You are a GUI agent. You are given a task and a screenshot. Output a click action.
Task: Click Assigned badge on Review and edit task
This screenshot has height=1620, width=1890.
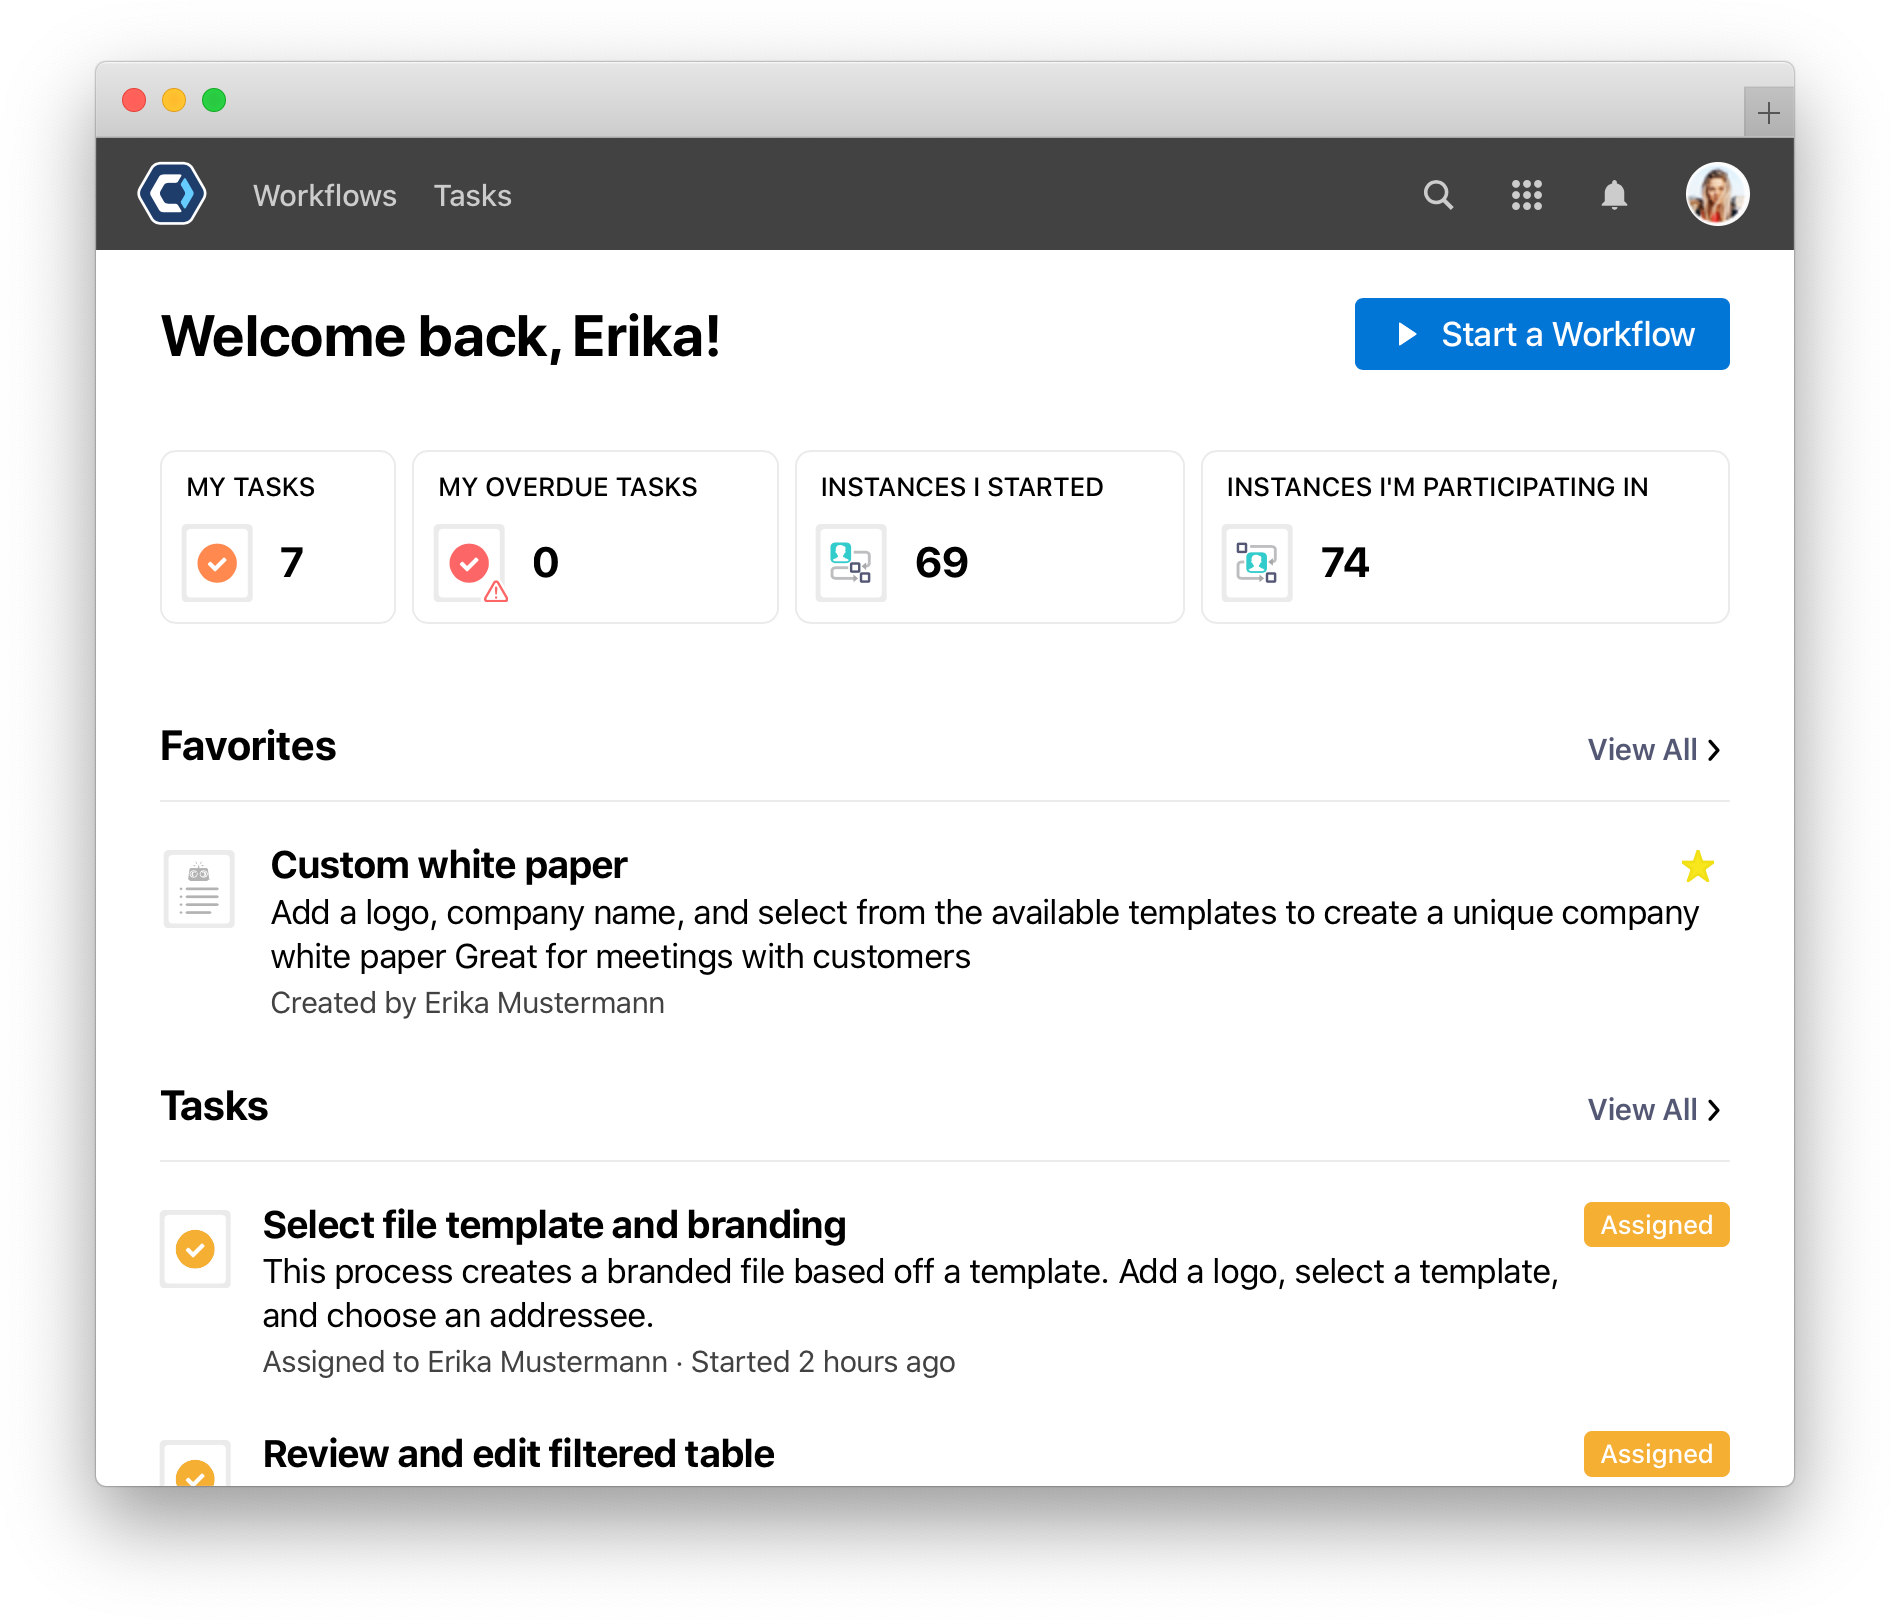pyautogui.click(x=1656, y=1454)
